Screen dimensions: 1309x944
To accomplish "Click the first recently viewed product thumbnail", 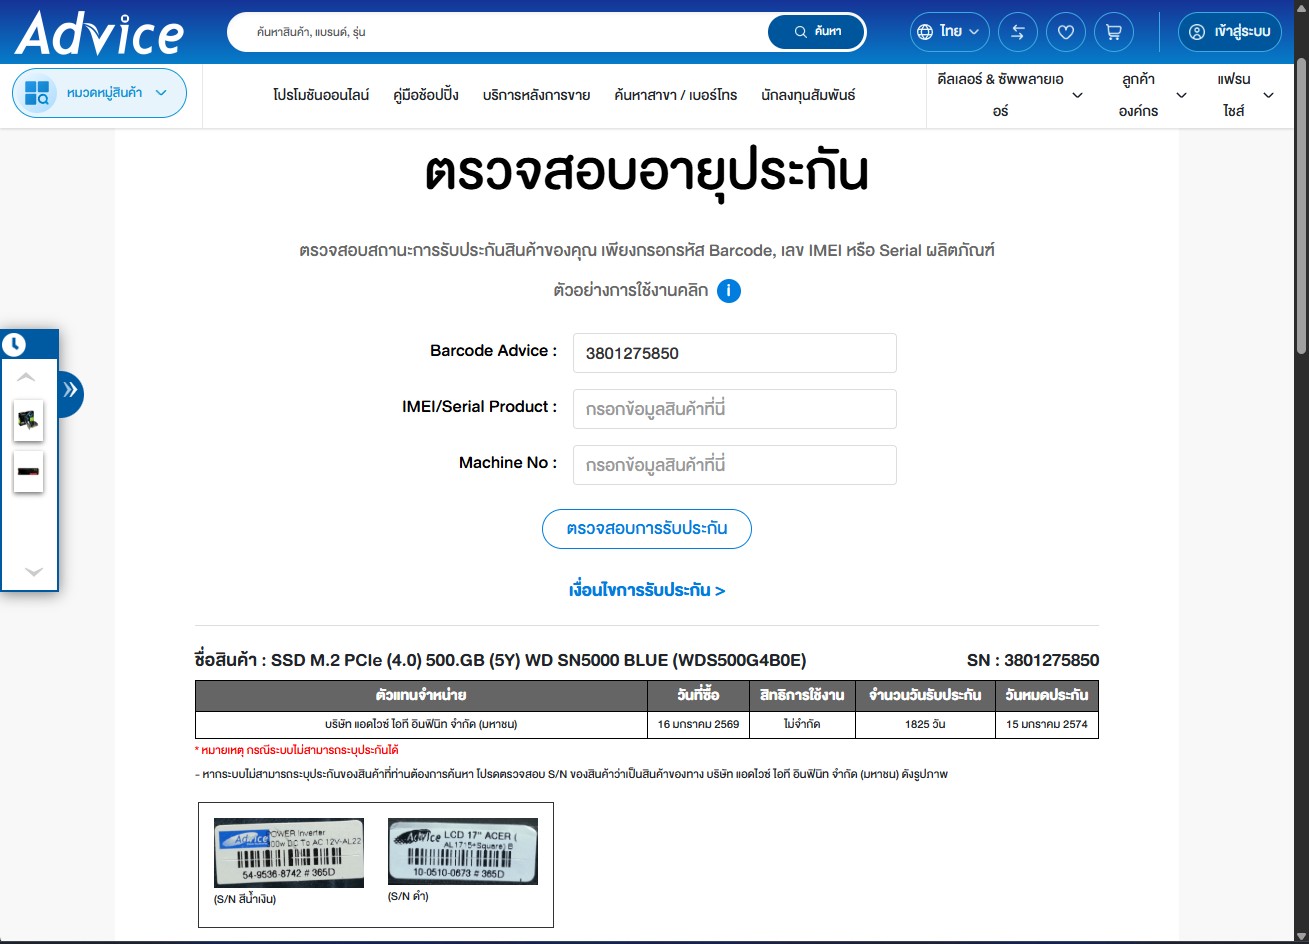I will (x=29, y=421).
